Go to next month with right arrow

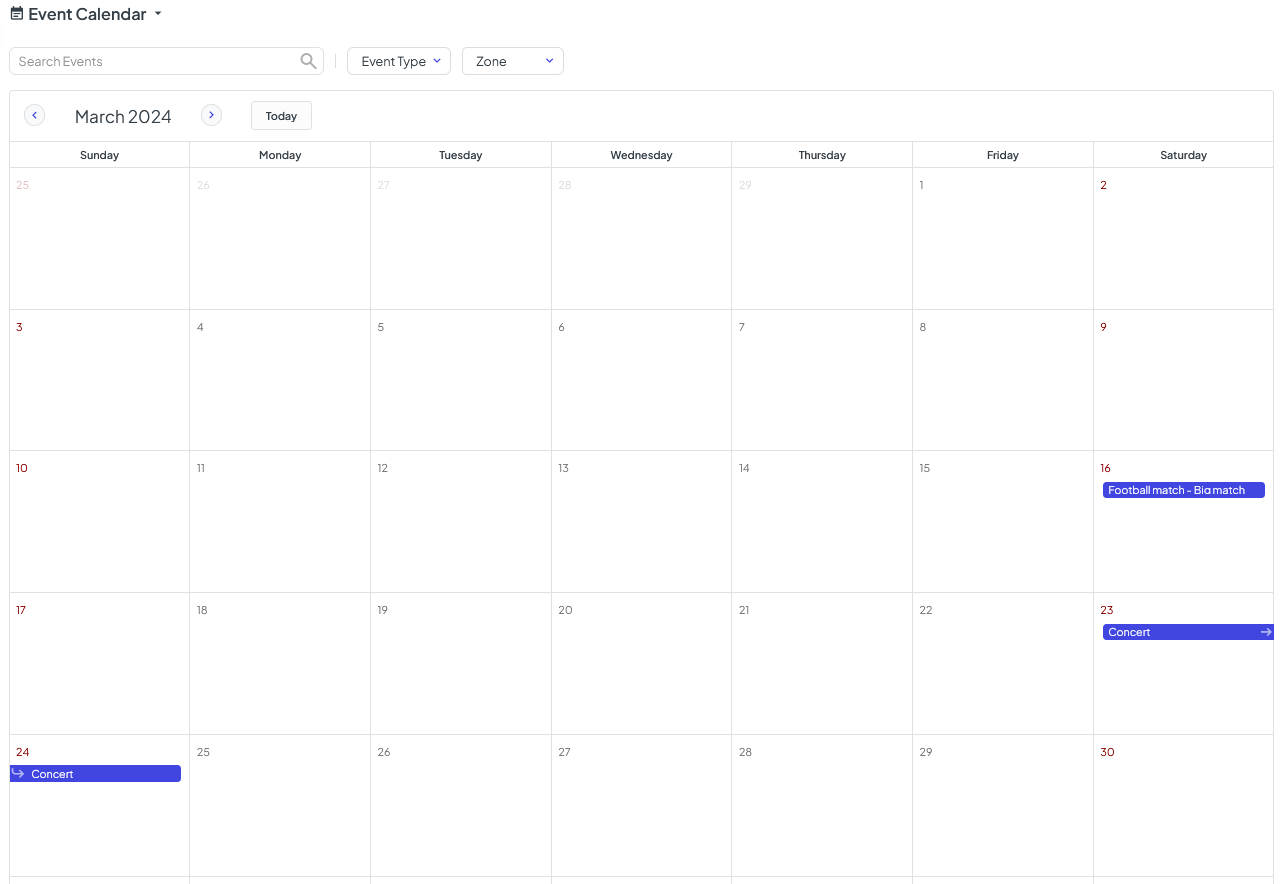[x=211, y=115]
